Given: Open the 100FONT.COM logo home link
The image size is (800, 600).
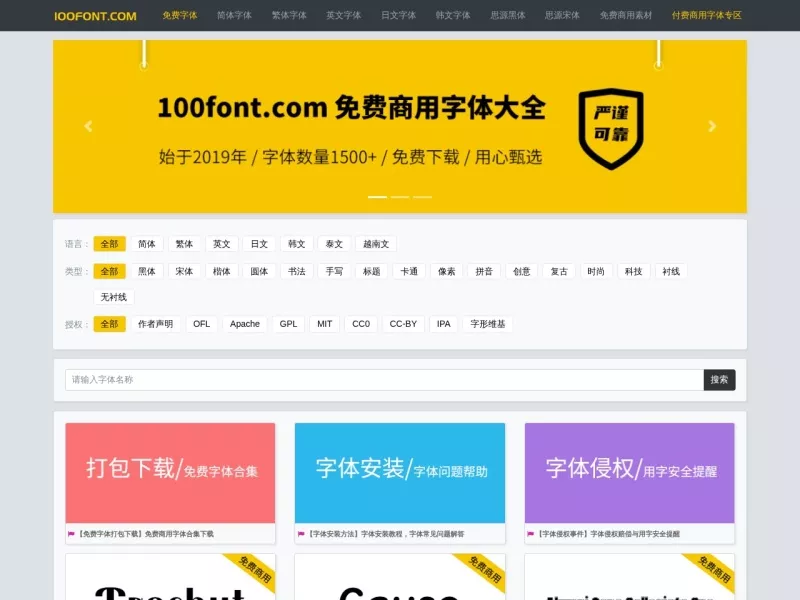Looking at the screenshot, I should tap(95, 16).
